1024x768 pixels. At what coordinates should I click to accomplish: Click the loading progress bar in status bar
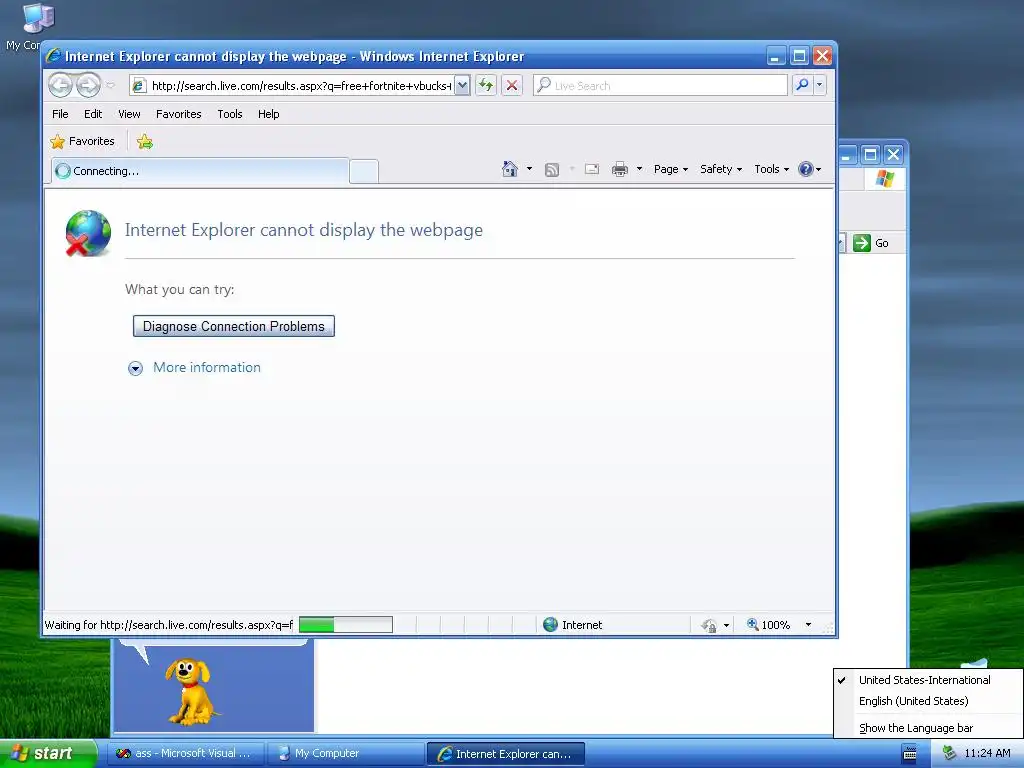pyautogui.click(x=345, y=625)
